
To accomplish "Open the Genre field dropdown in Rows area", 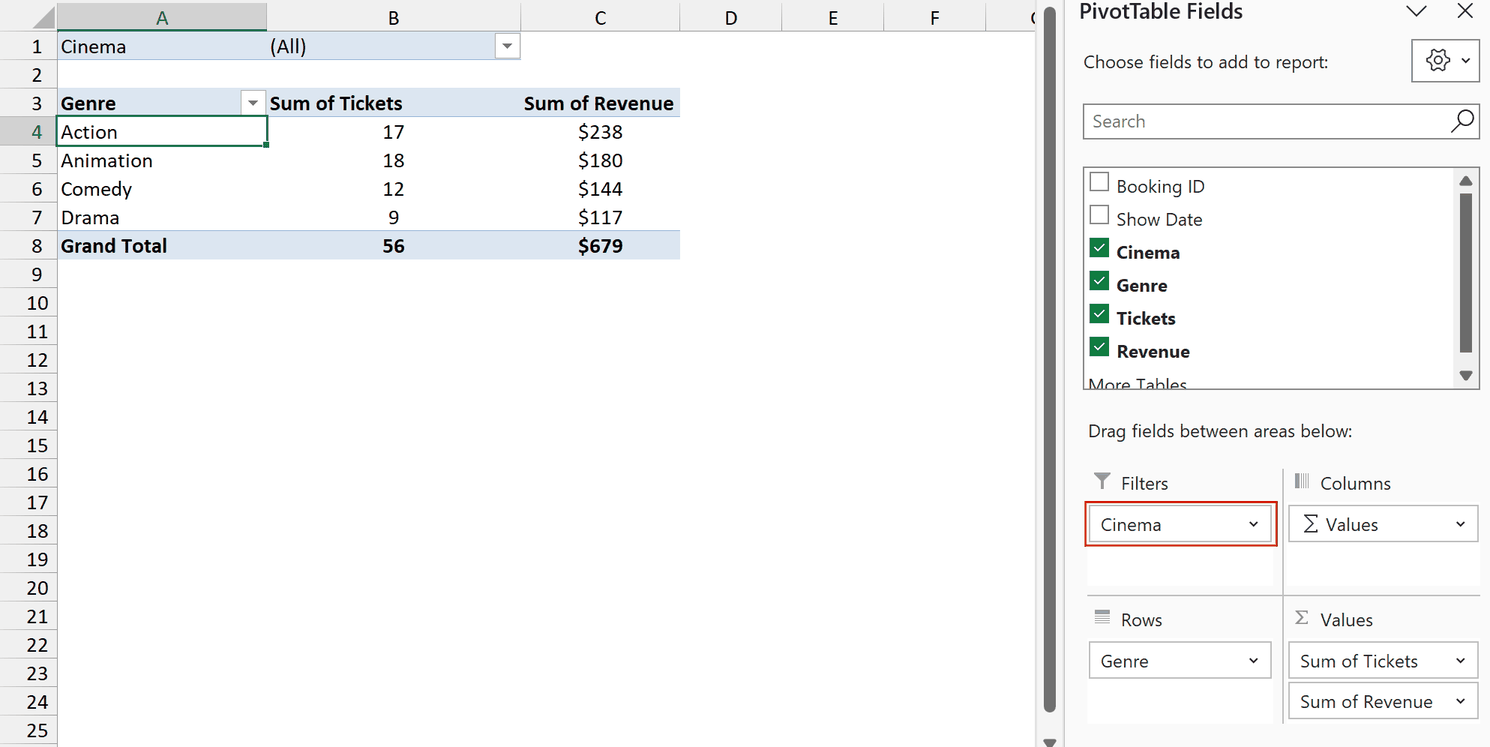I will [x=1253, y=661].
